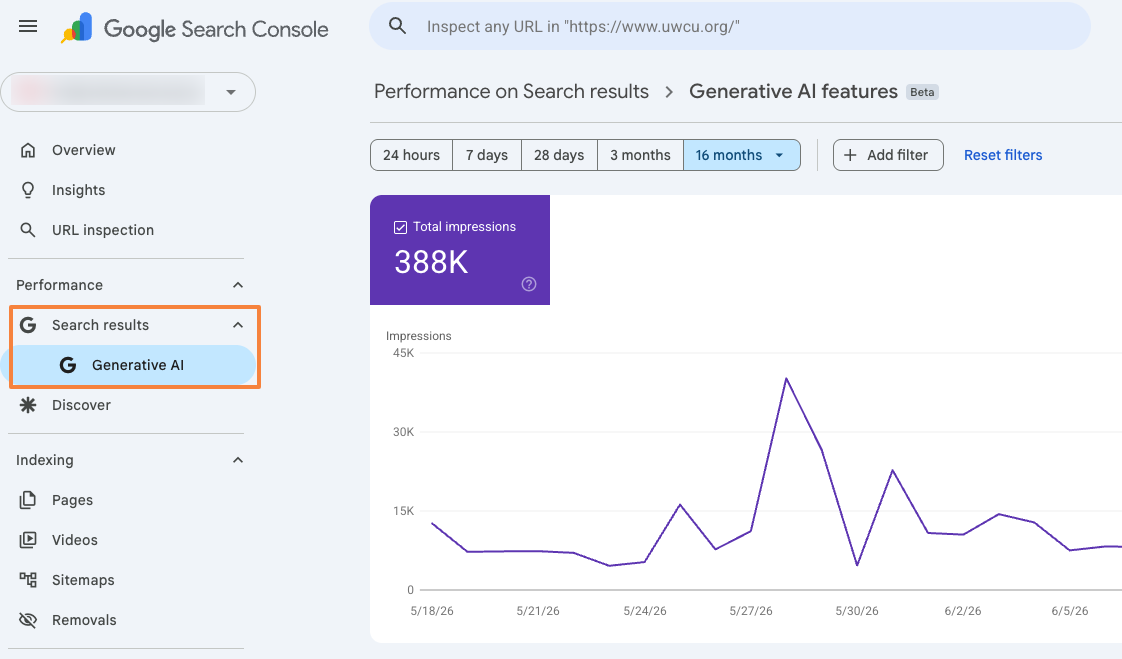This screenshot has height=659, width=1122.
Task: Click the Videos play icon
Action: 28,540
